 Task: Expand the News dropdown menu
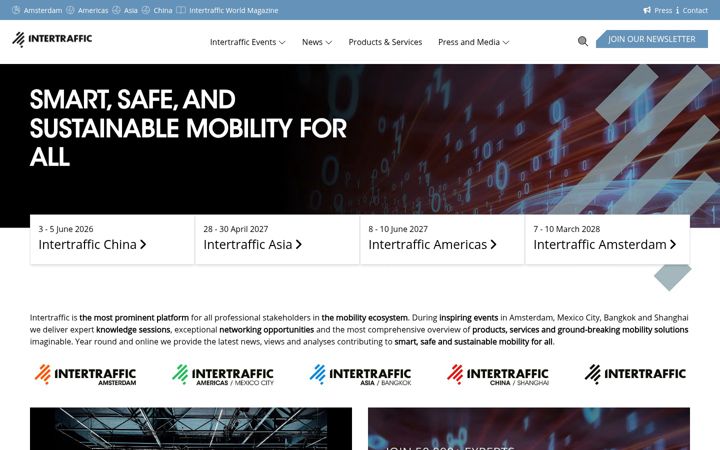(317, 42)
